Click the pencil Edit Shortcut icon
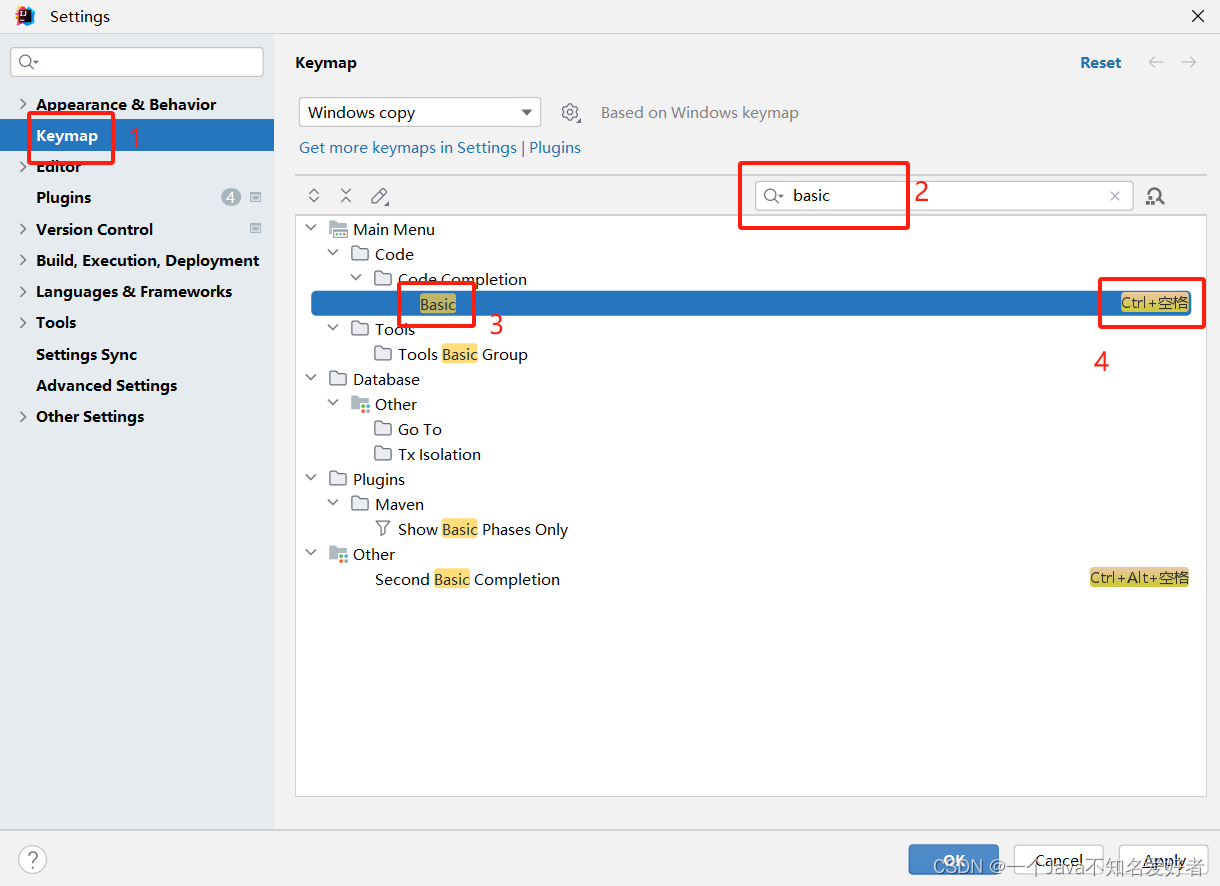 [379, 196]
